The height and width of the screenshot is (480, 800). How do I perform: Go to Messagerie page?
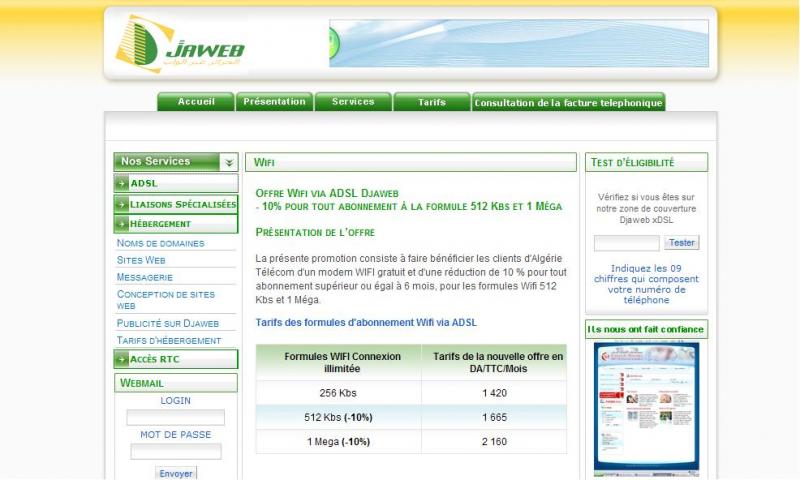[145, 277]
